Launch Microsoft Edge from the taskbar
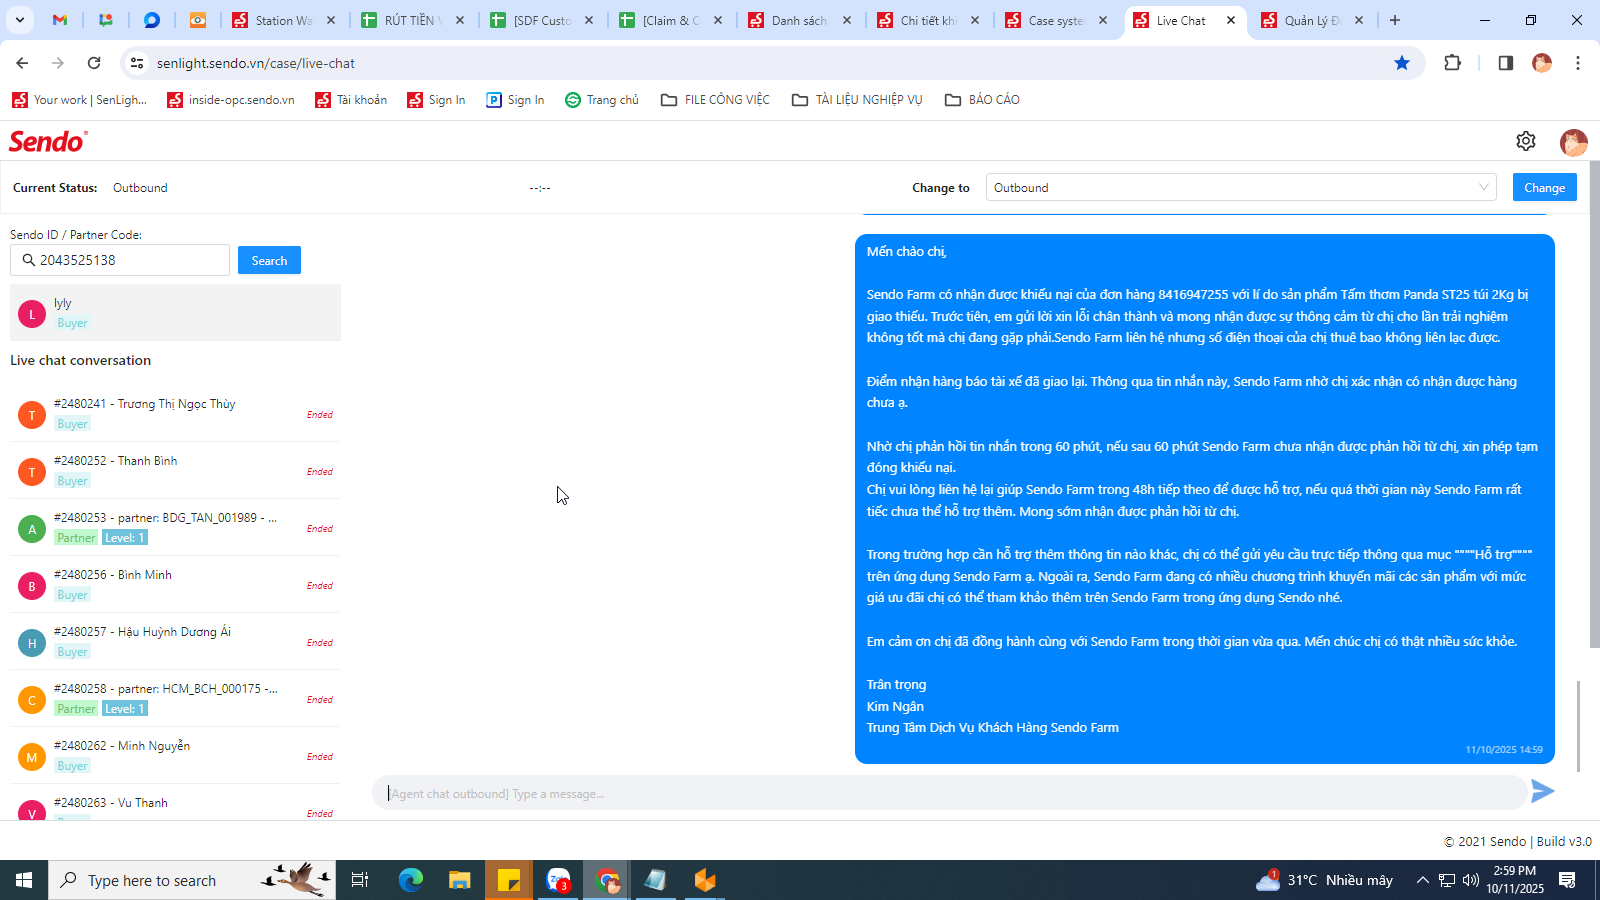 click(411, 880)
